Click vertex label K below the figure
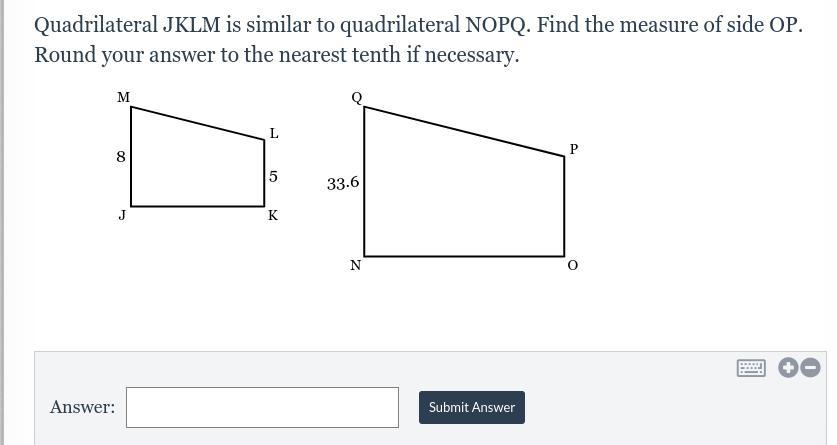Image resolution: width=837 pixels, height=445 pixels. point(273,216)
